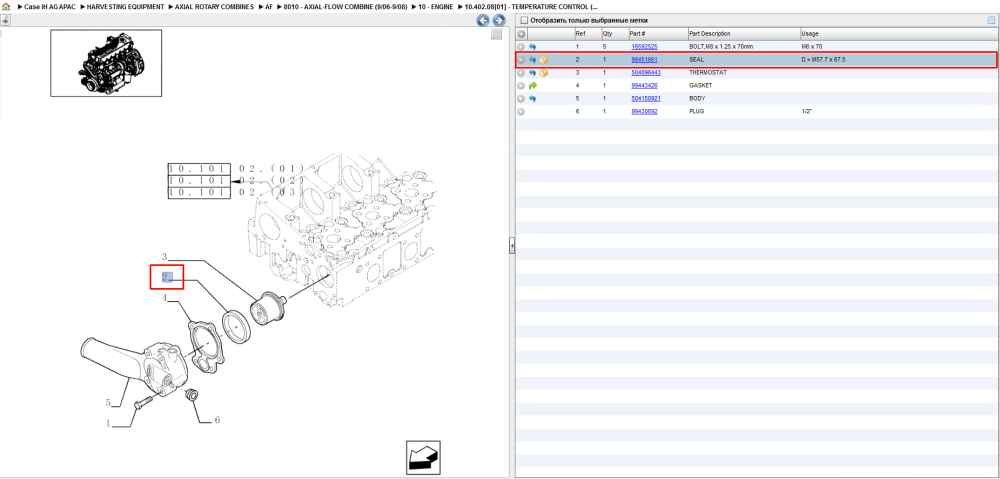Image resolution: width=1000 pixels, height=479 pixels.
Task: Open part number 504096443
Action: [646, 73]
